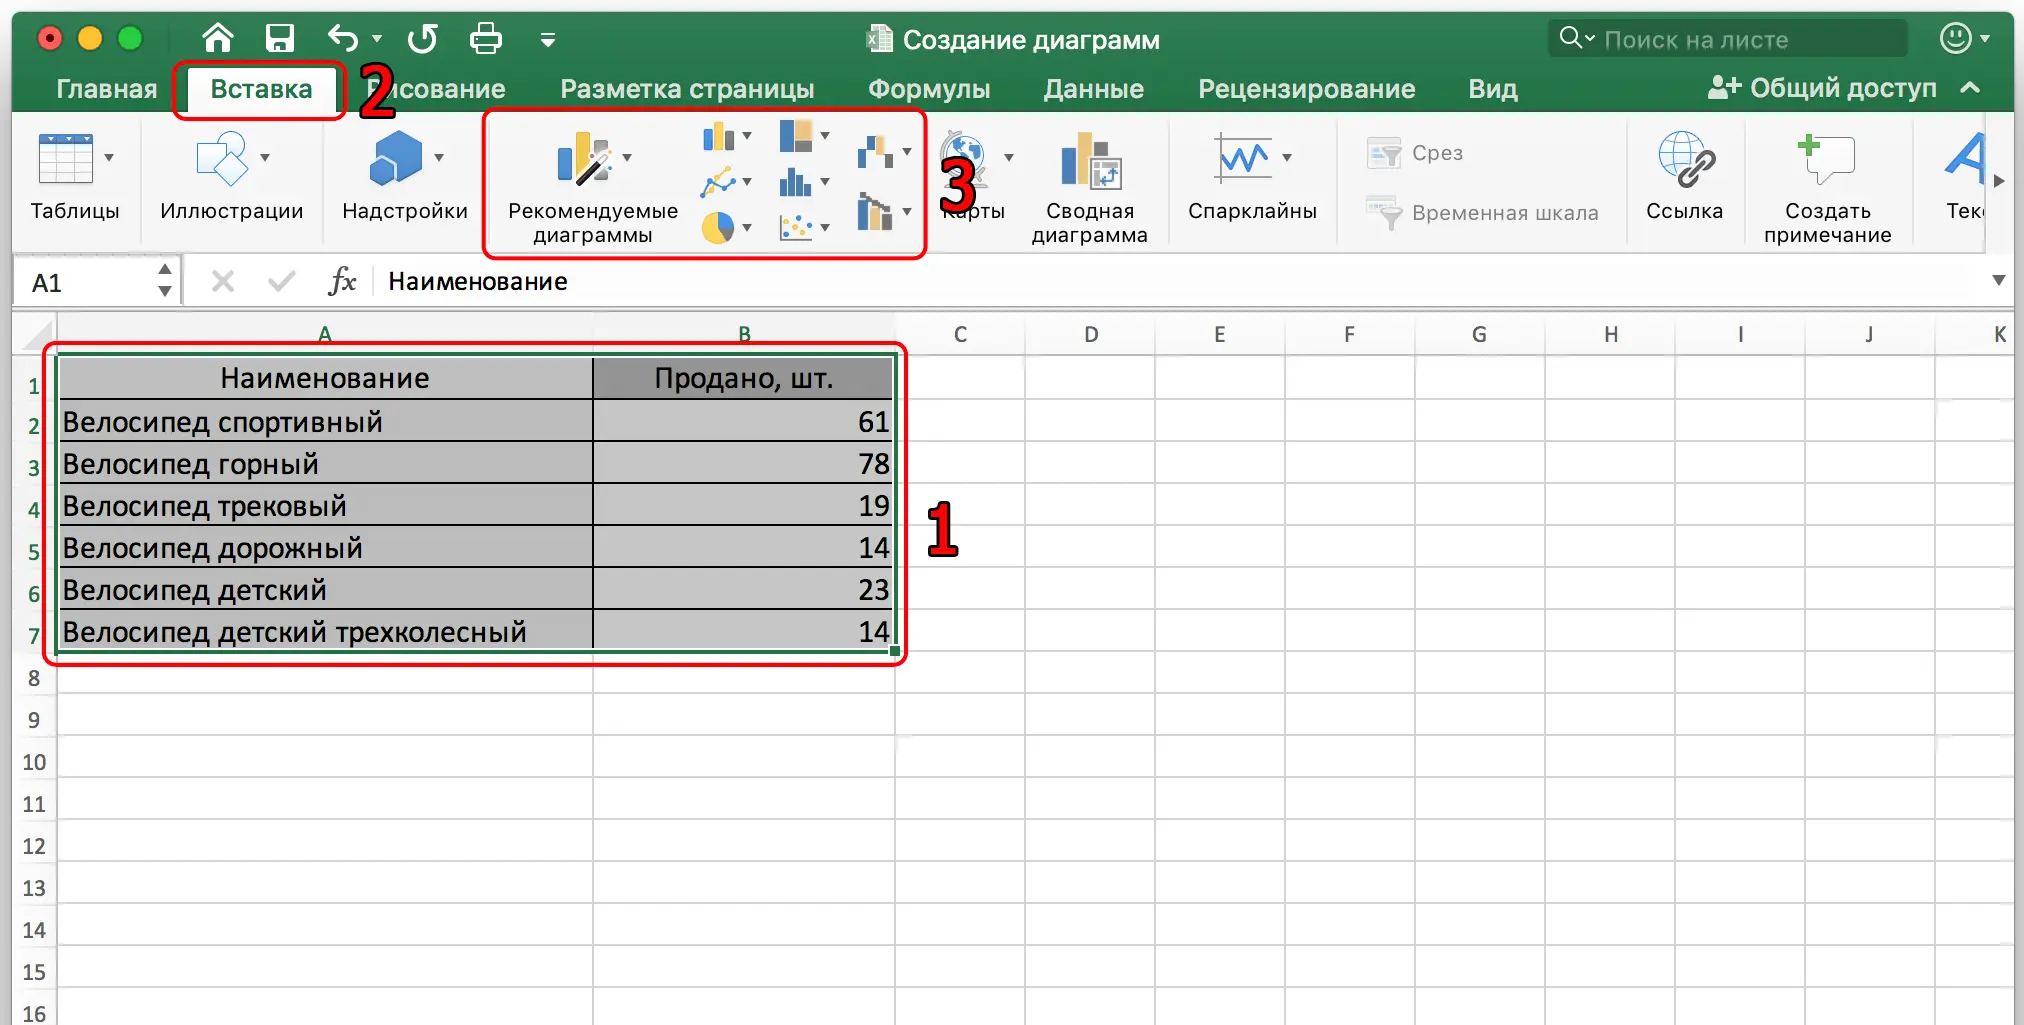Open Maps (Карты) globe icon
This screenshot has width=2024, height=1025.
point(966,158)
